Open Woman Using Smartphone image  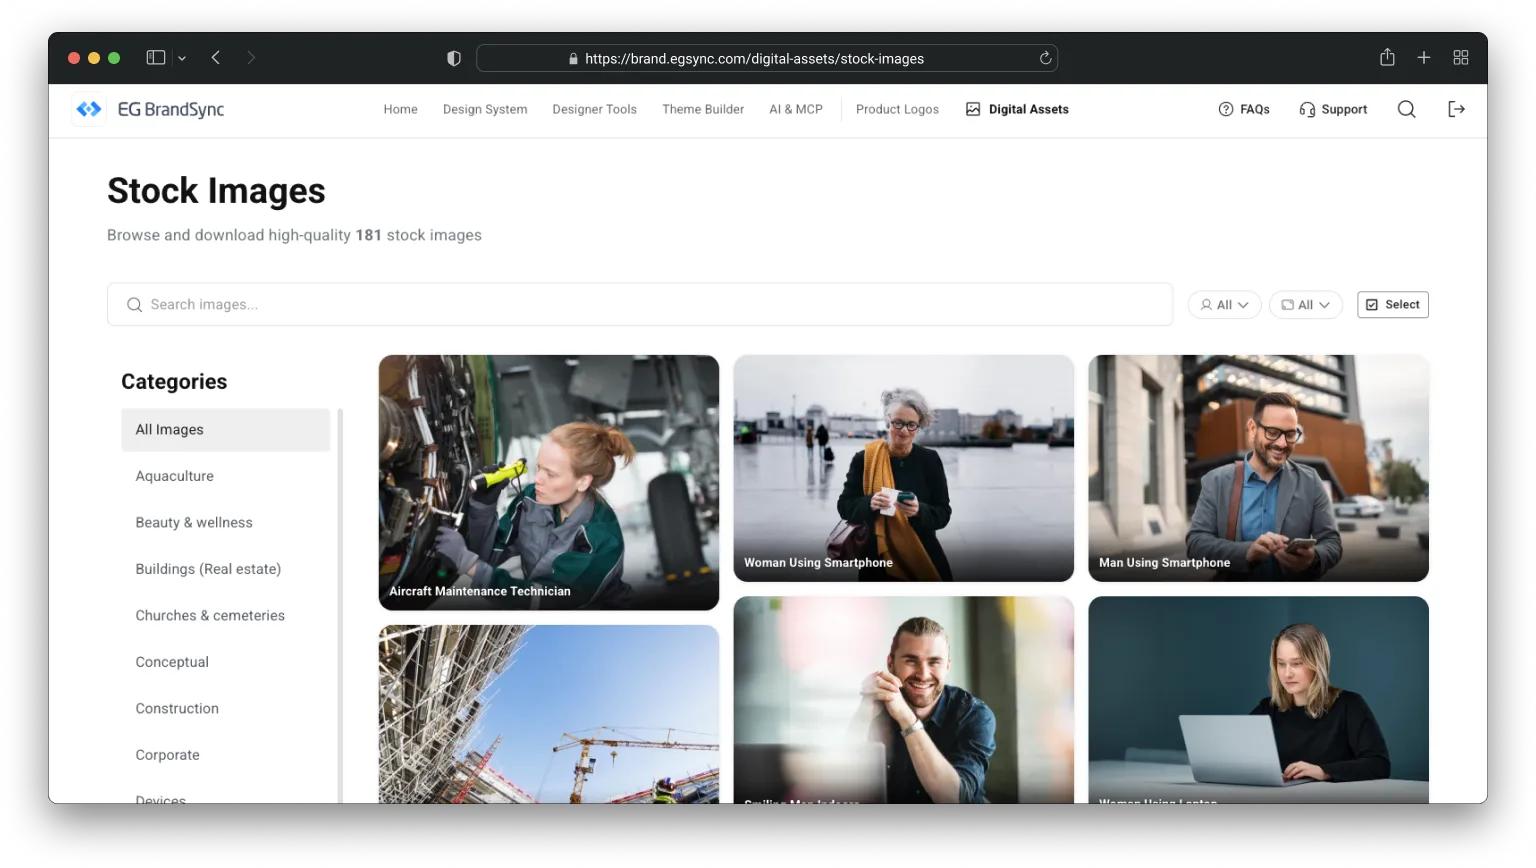[x=904, y=468]
